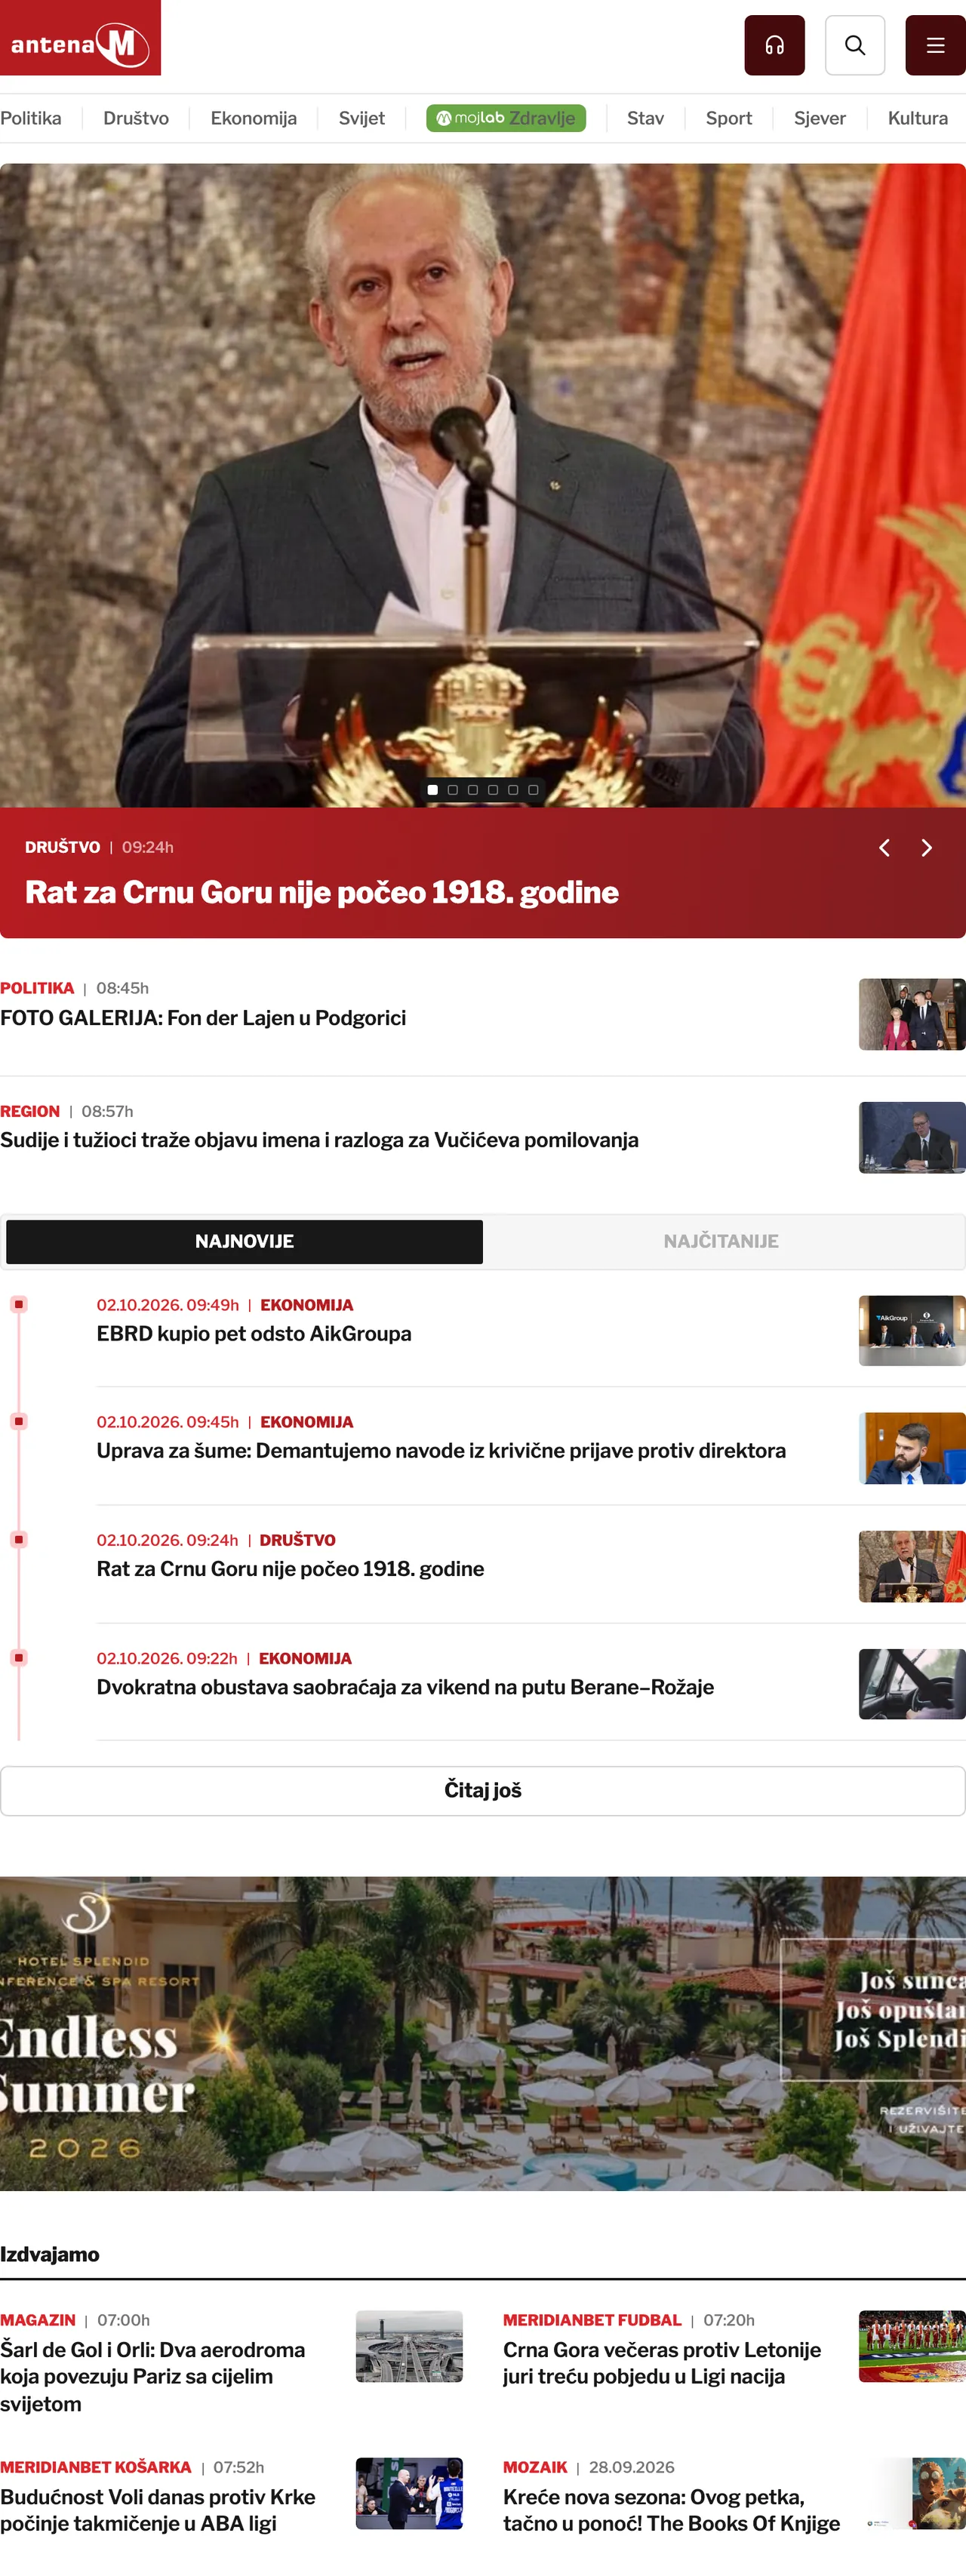Open the Ekonomija section
This screenshot has width=966, height=2576.
tap(254, 118)
